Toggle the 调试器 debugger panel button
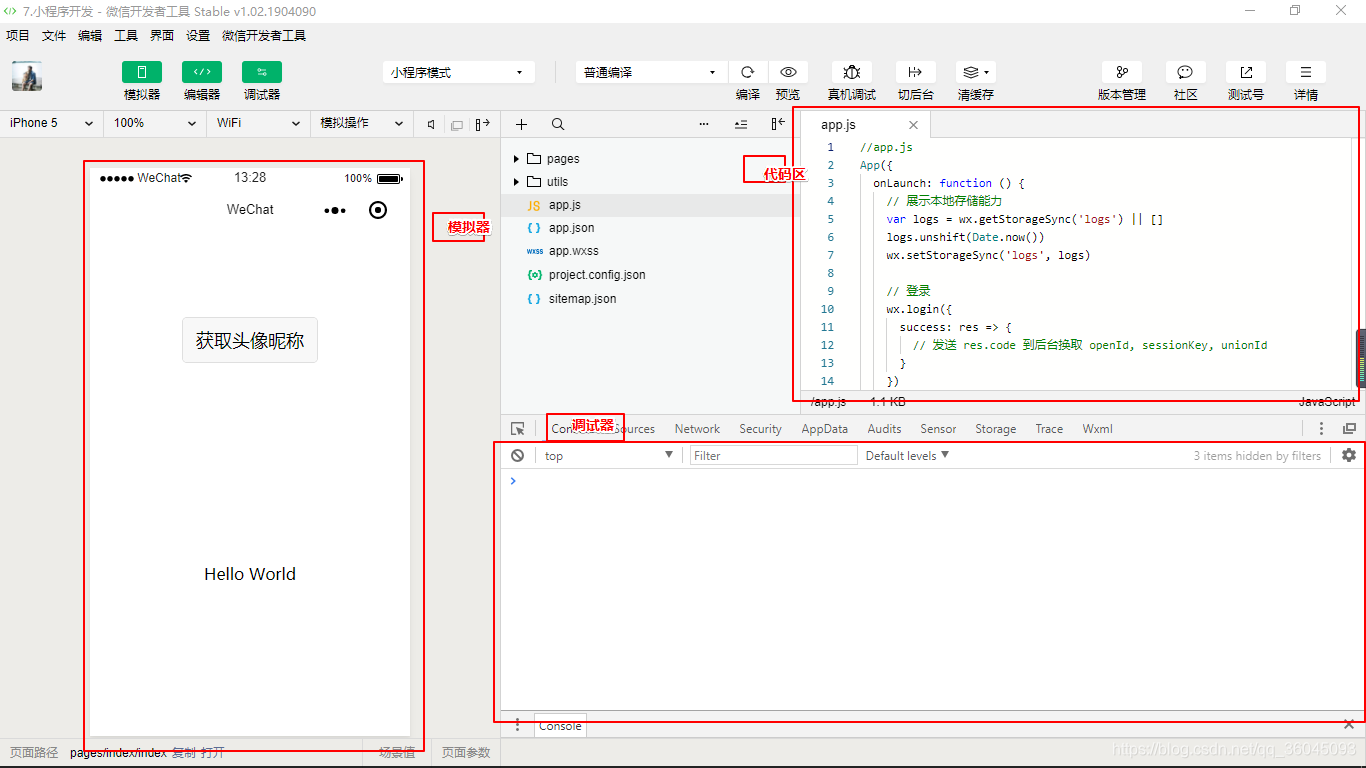This screenshot has height=768, width=1366. (262, 72)
